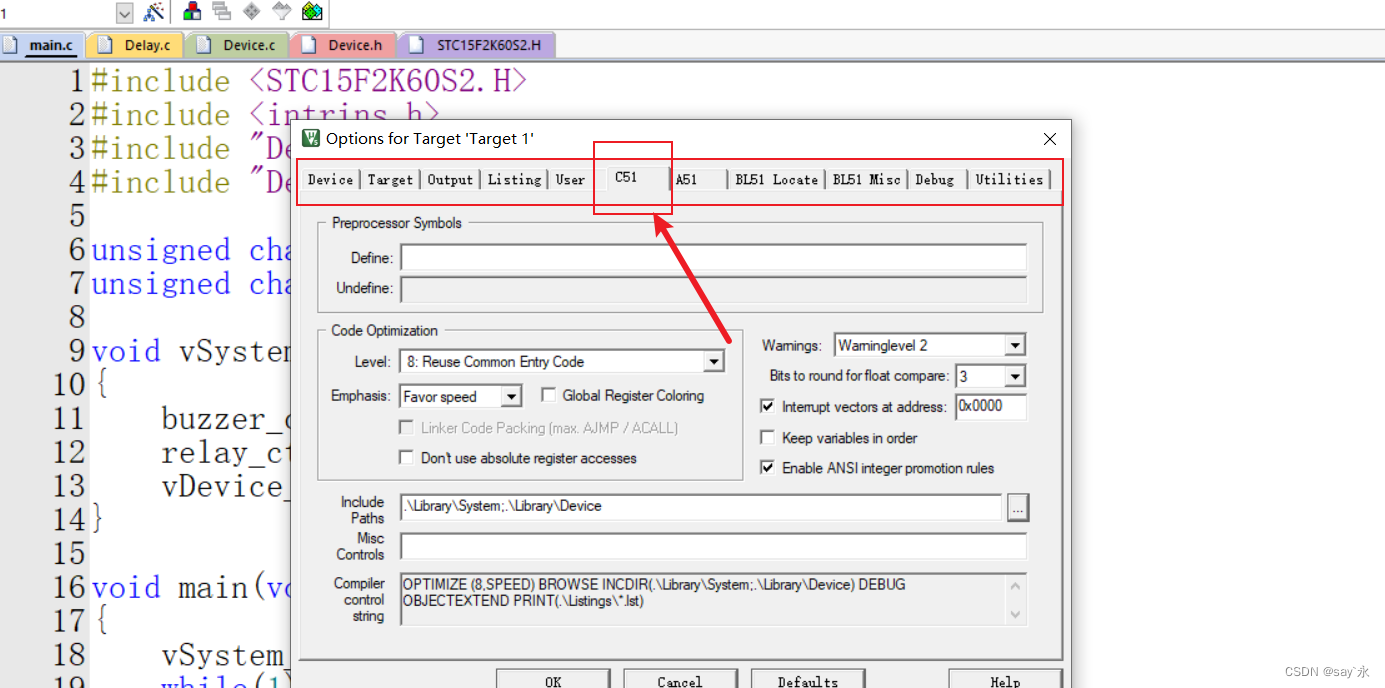Click the red-green cube toolbar icon
Image resolution: width=1385 pixels, height=688 pixels.
pos(192,12)
